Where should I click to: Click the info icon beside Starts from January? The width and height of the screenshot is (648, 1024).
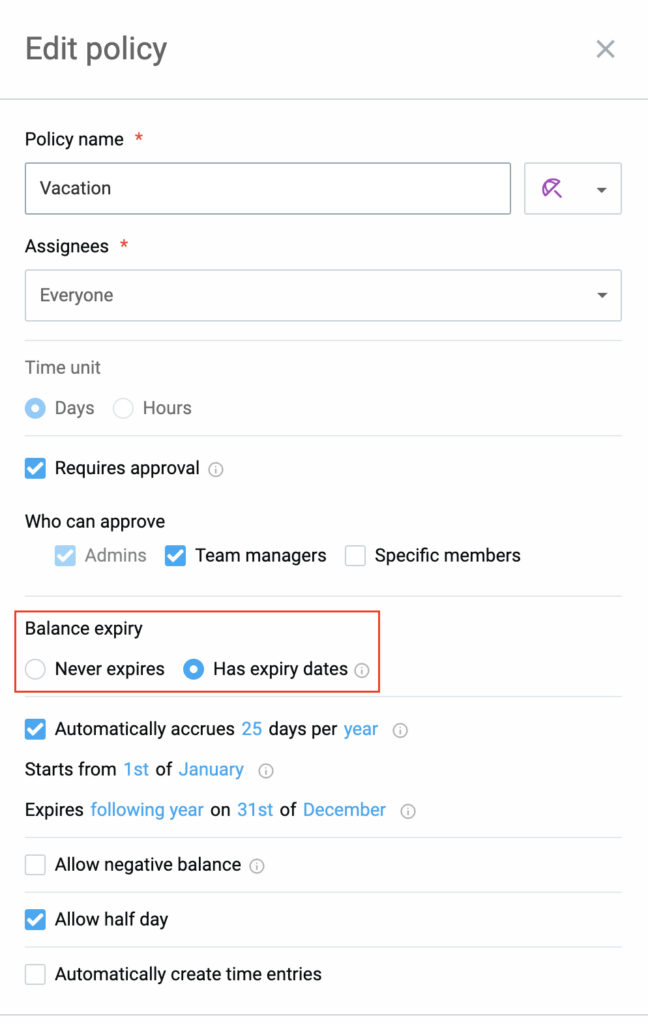265,770
